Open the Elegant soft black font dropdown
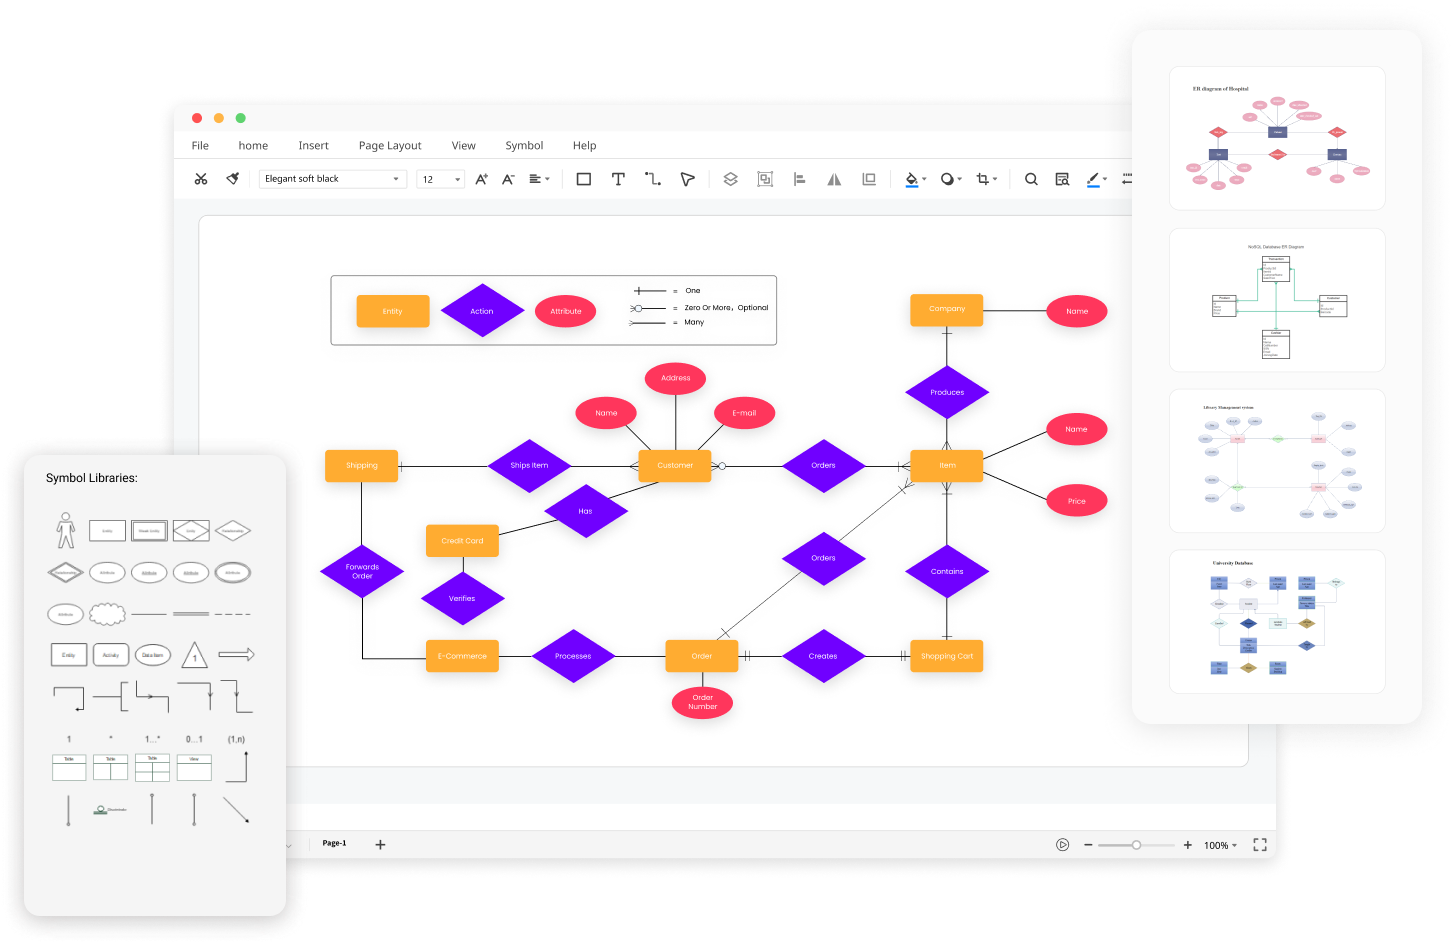The height and width of the screenshot is (944, 1456). [332, 178]
